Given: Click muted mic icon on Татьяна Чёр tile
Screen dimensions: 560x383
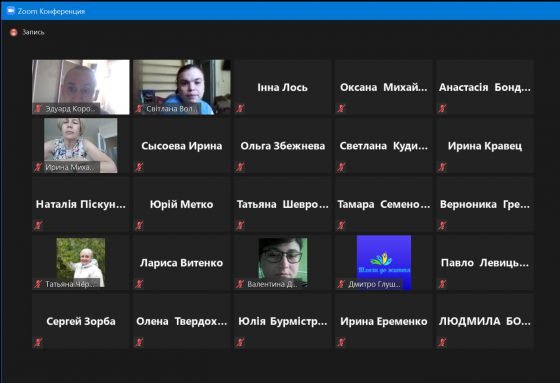Looking at the screenshot, I should tap(38, 284).
